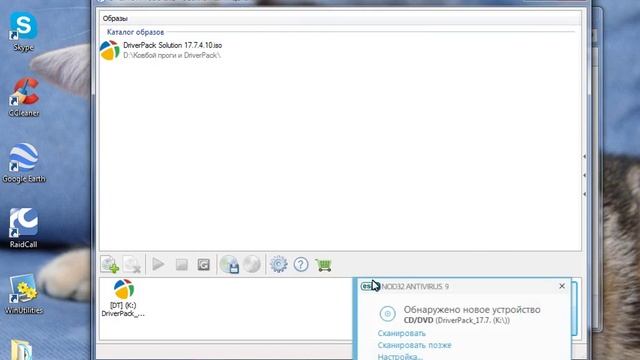Click the Каталог образов header
Viewport: 640px width, 360px height.
pos(135,32)
